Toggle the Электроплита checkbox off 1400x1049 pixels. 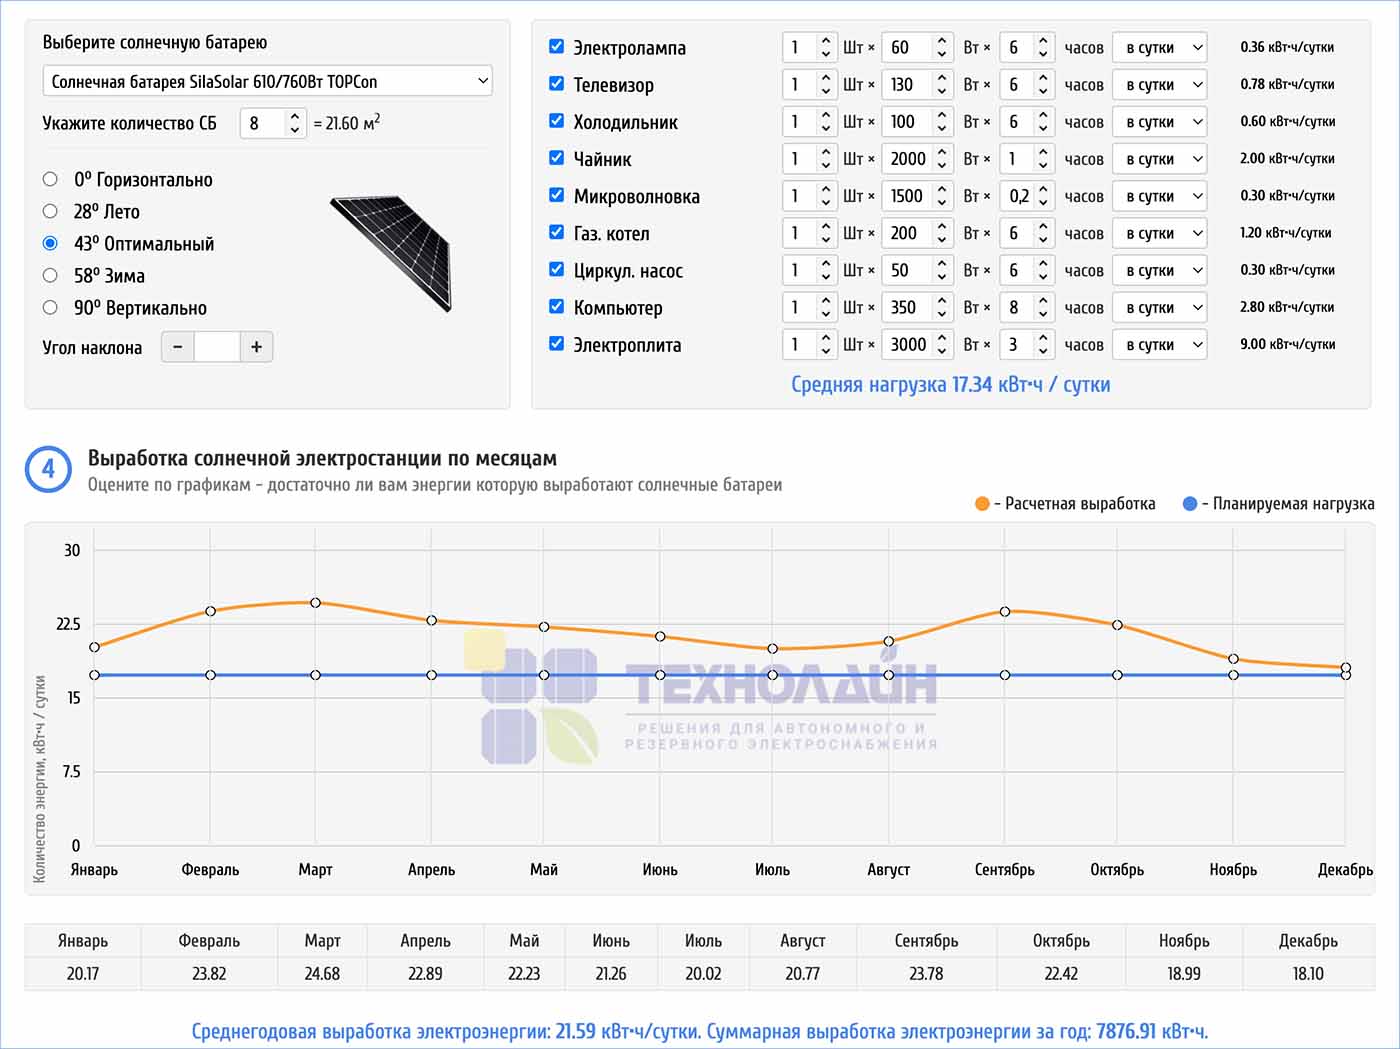(x=557, y=344)
